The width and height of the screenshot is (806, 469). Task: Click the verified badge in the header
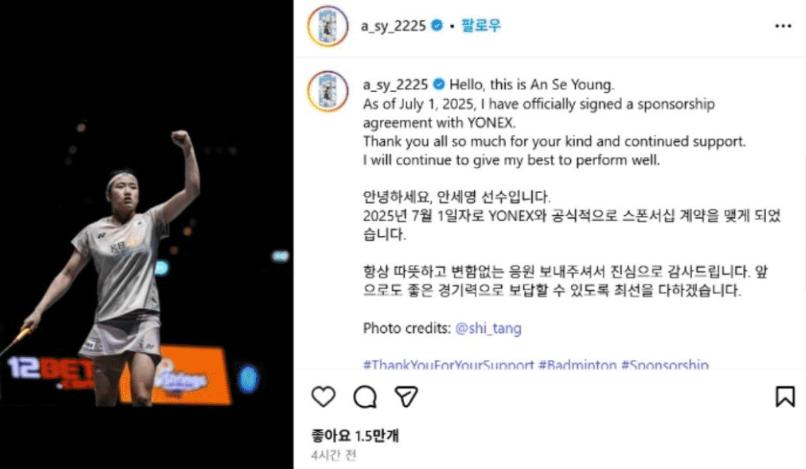pyautogui.click(x=437, y=25)
